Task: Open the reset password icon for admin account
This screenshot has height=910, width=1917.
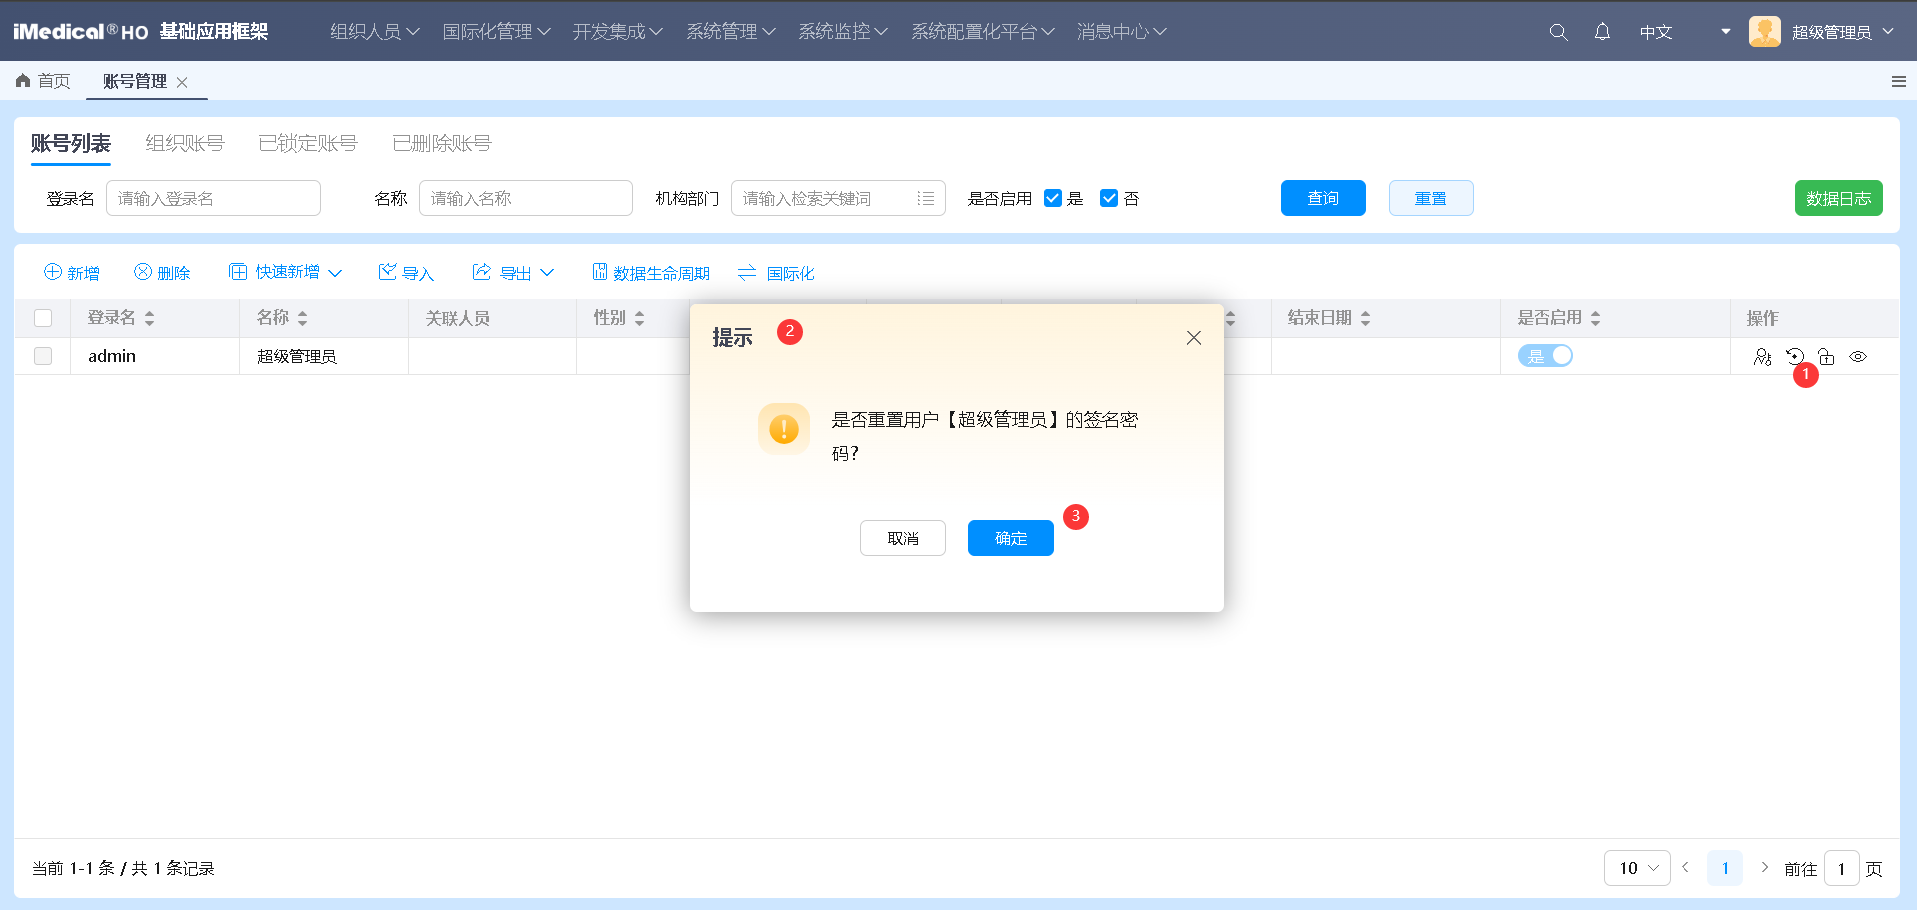Action: [1763, 356]
